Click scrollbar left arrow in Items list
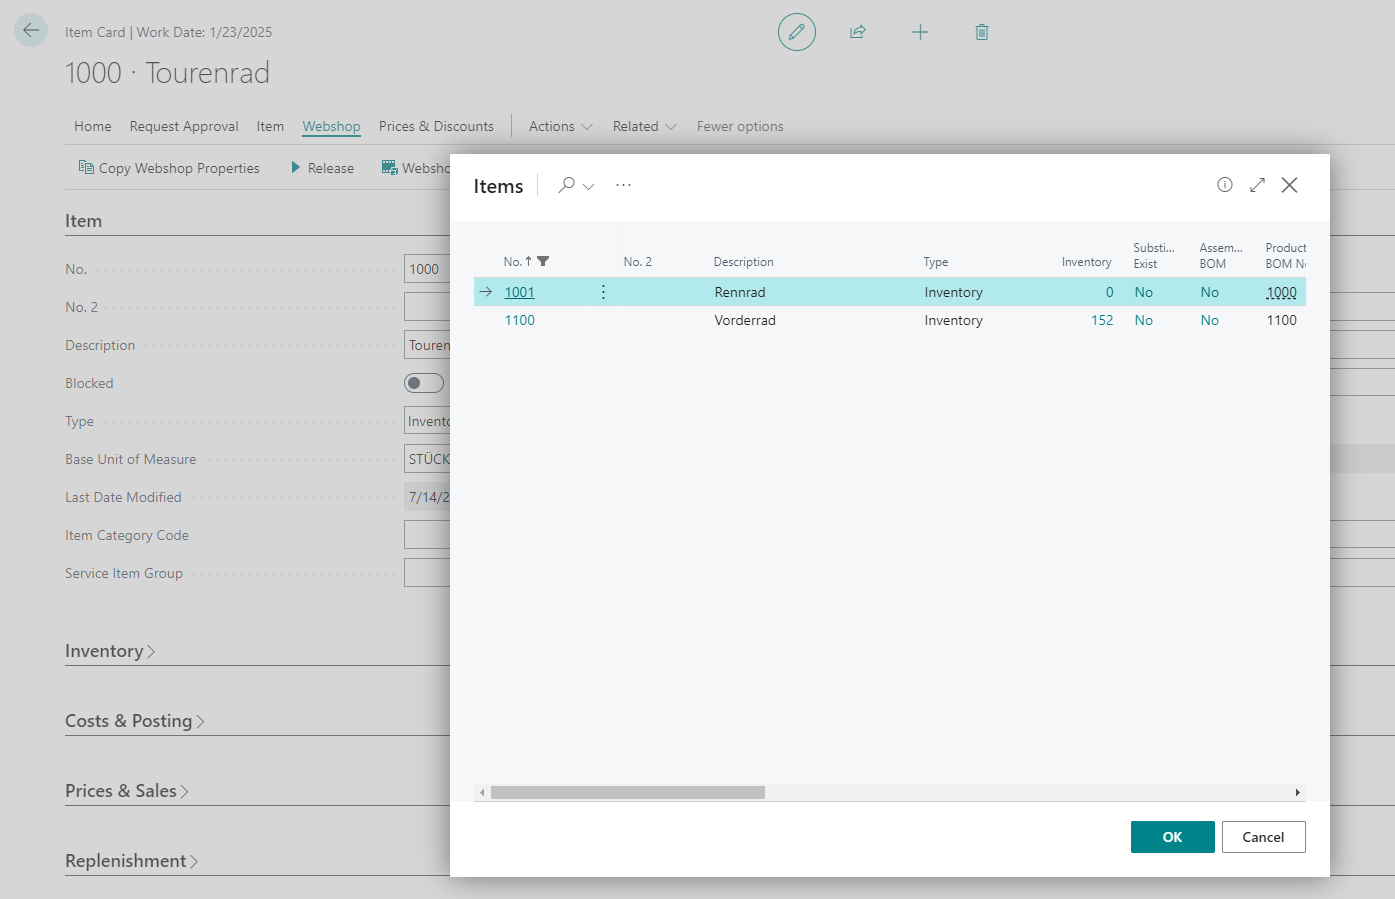The width and height of the screenshot is (1395, 899). click(x=482, y=792)
